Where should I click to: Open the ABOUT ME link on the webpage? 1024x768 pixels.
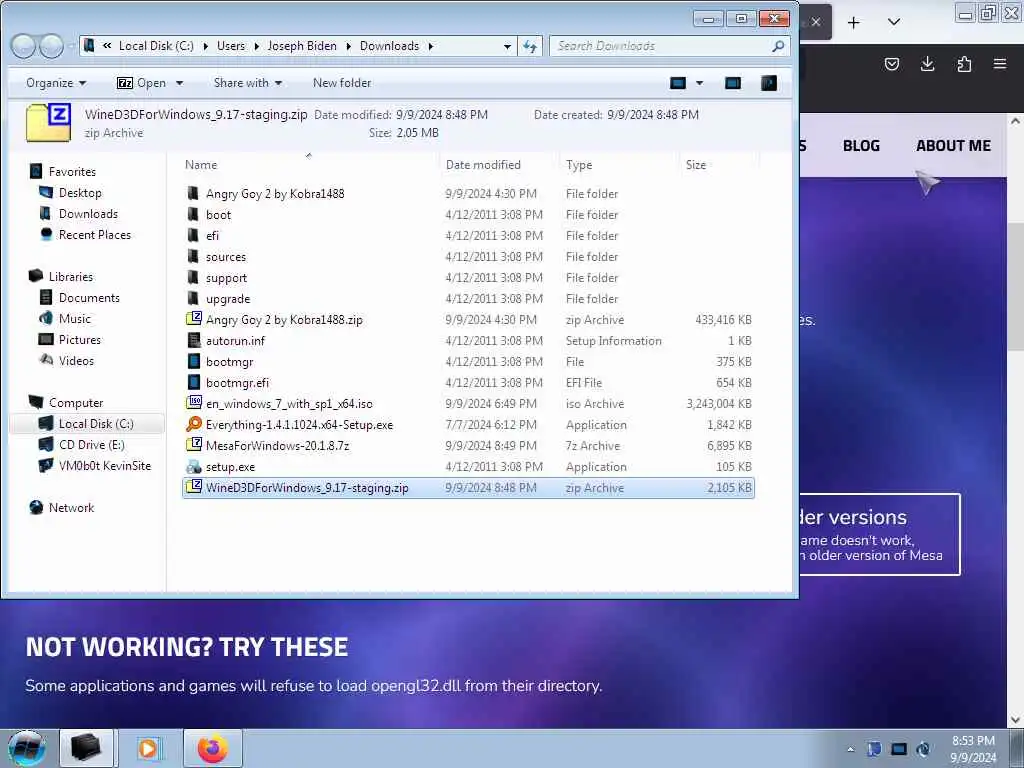click(x=953, y=146)
